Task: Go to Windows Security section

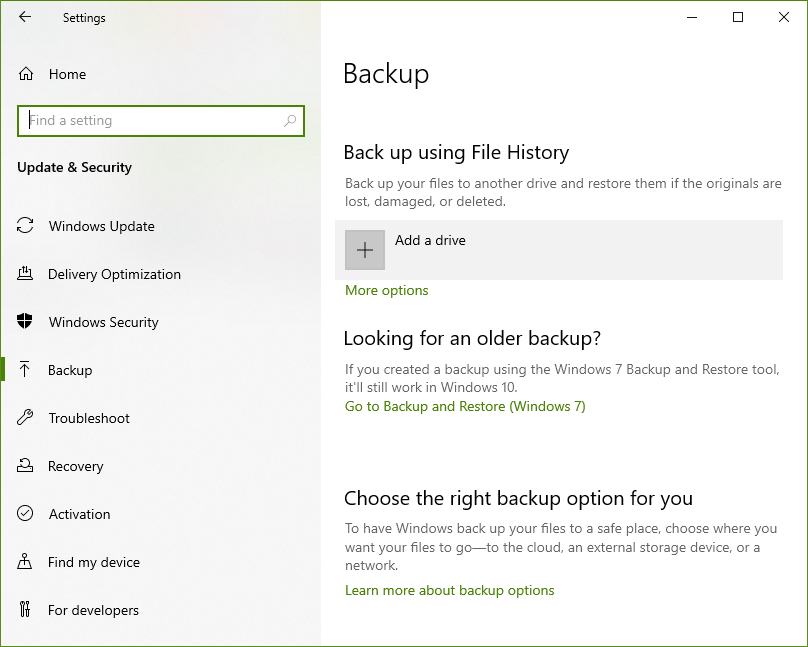Action: click(x=104, y=322)
